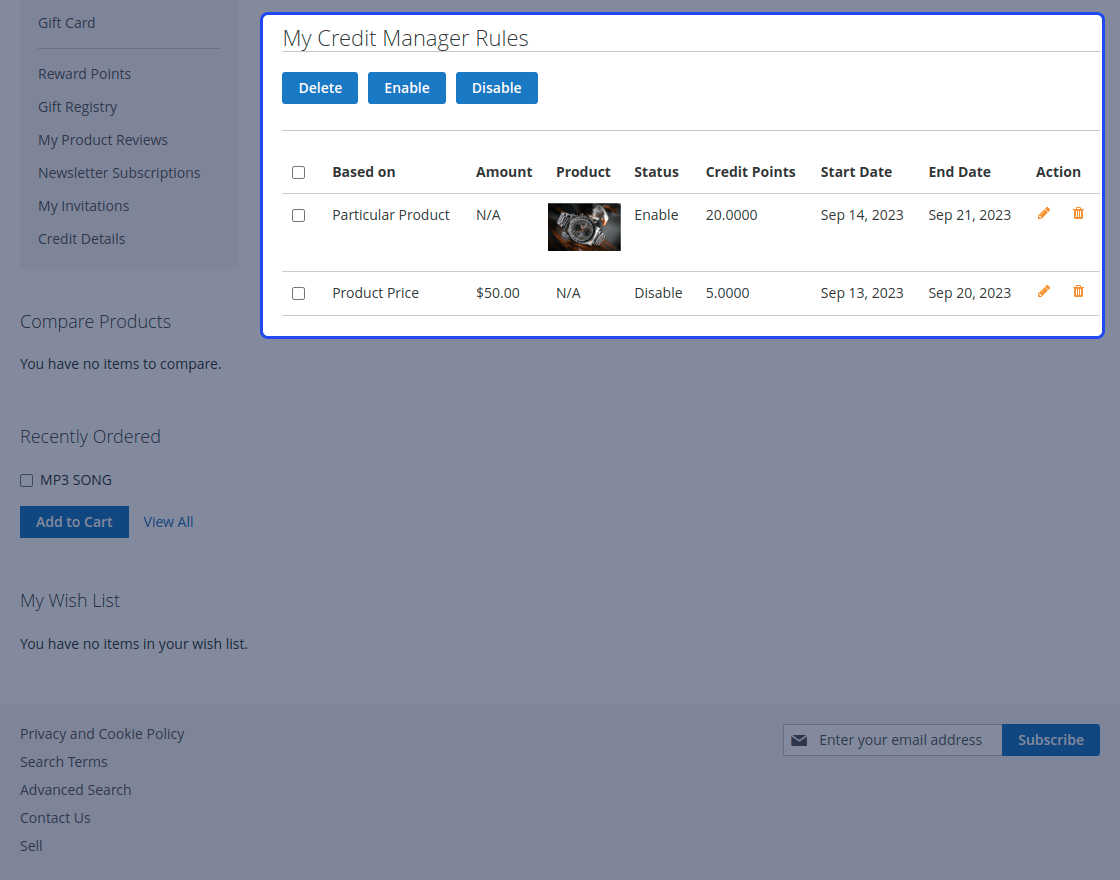Click the Sep 20, 2023 end date

(x=969, y=293)
